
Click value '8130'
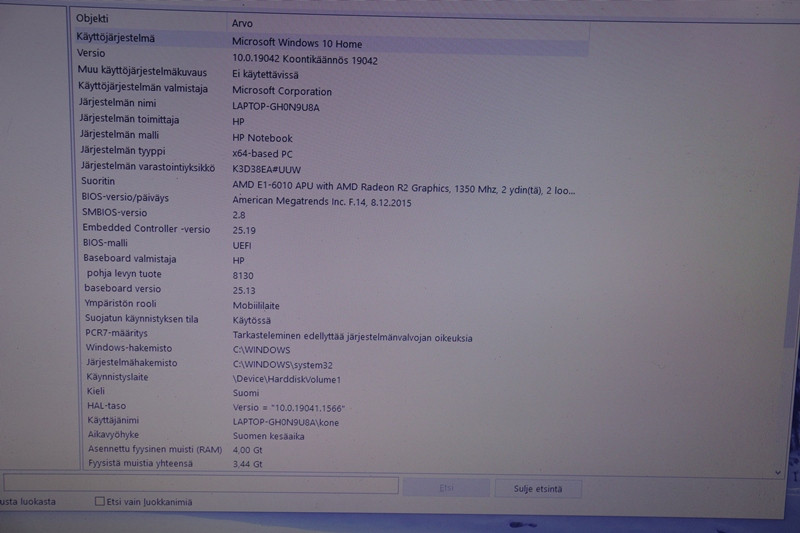click(x=243, y=275)
